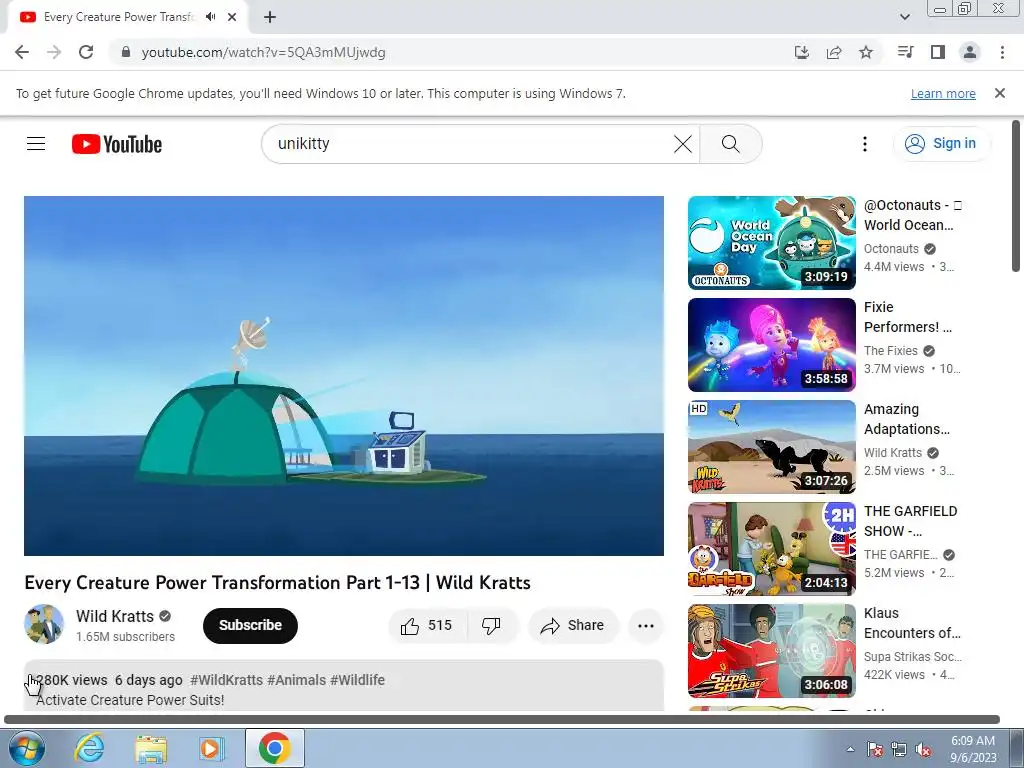Open the Wild Kratts channel name link

tap(115, 616)
